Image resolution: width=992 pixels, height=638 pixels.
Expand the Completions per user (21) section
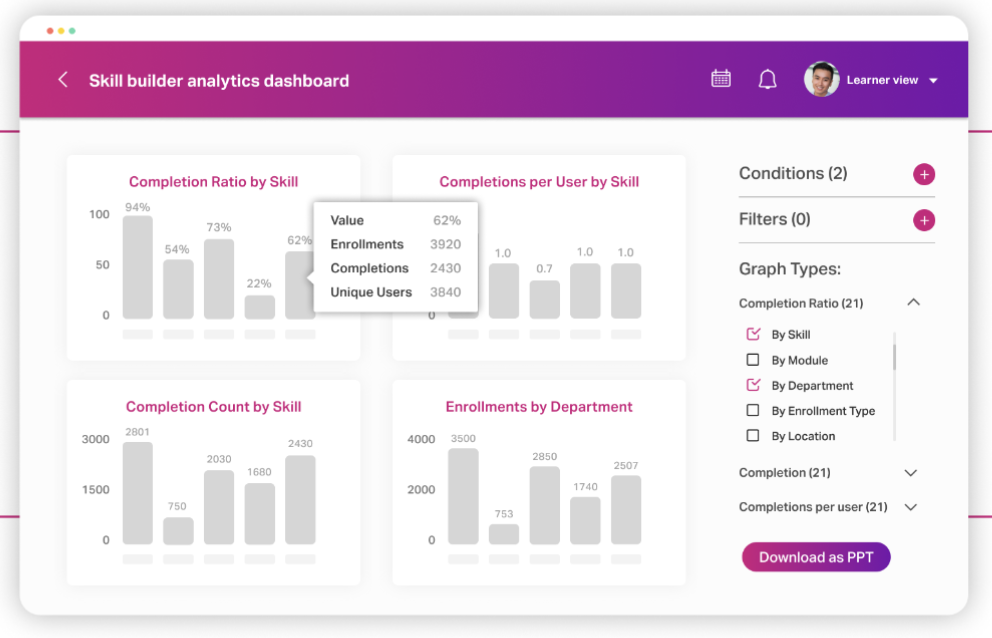[910, 507]
